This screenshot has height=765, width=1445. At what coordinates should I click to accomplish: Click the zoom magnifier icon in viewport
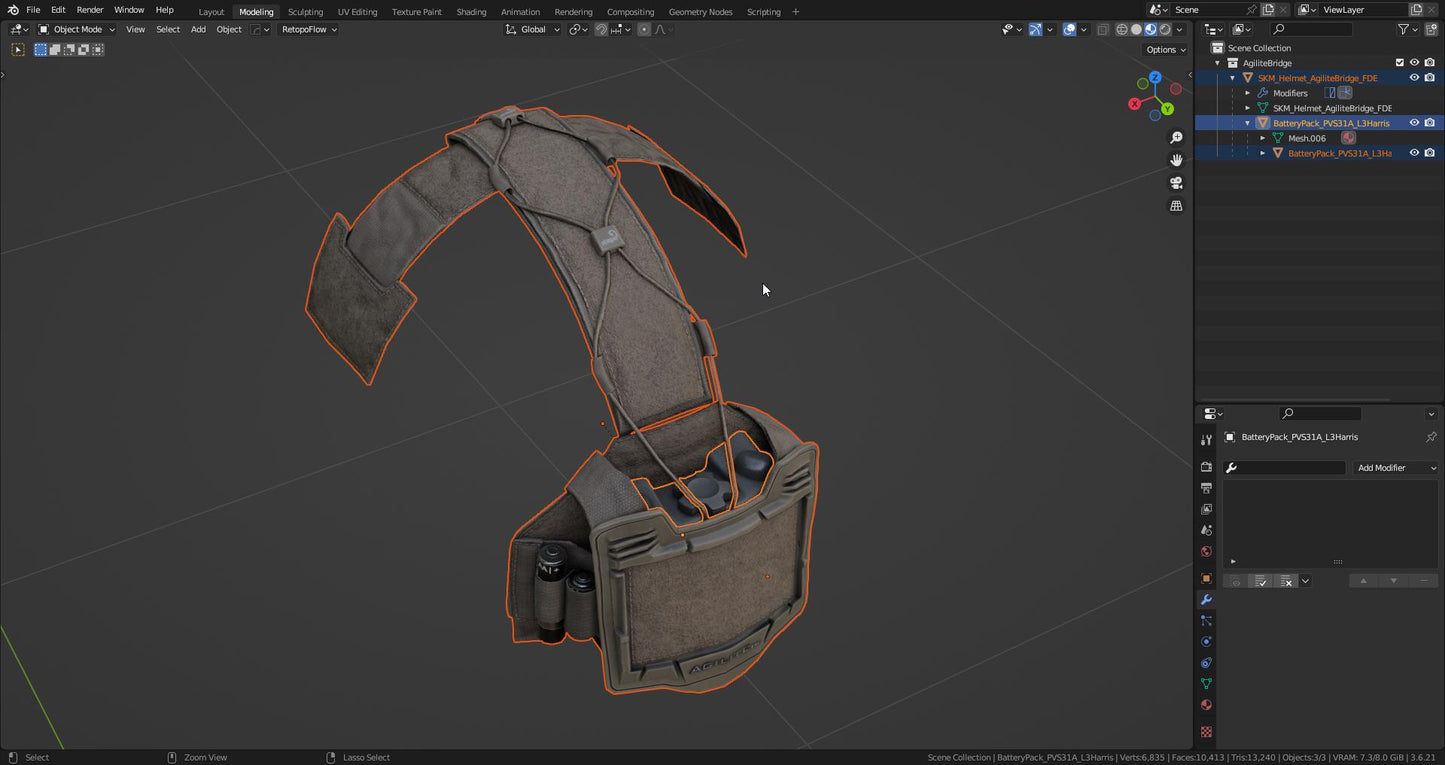click(1176, 137)
